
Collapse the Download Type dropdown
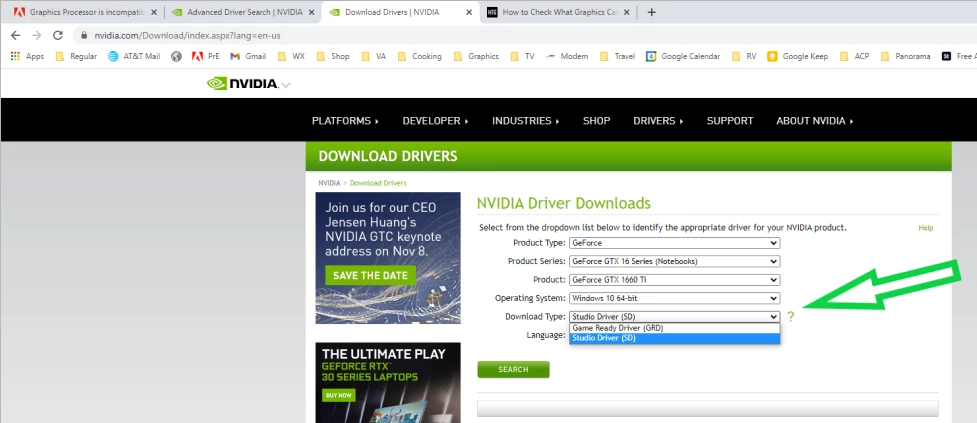pyautogui.click(x=674, y=316)
